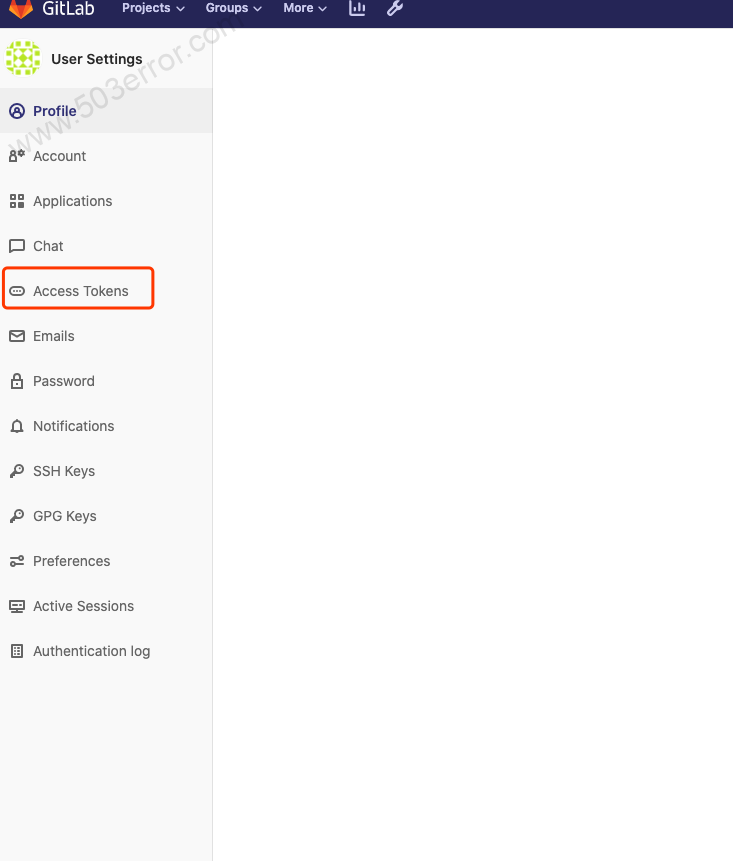Open the Authentication log section
This screenshot has width=733, height=861.
(x=89, y=650)
